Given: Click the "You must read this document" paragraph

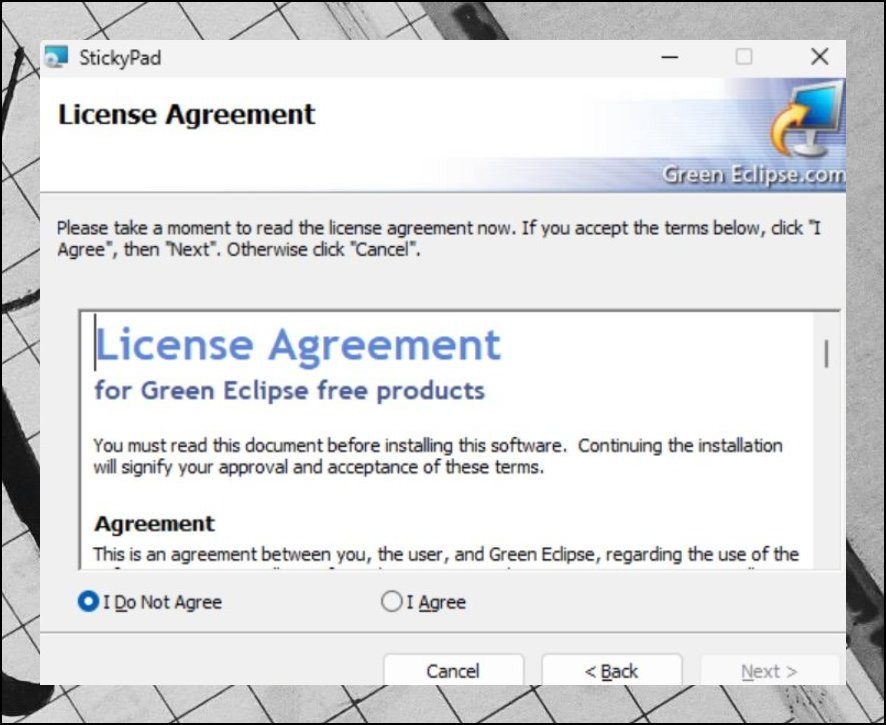Looking at the screenshot, I should (438, 456).
